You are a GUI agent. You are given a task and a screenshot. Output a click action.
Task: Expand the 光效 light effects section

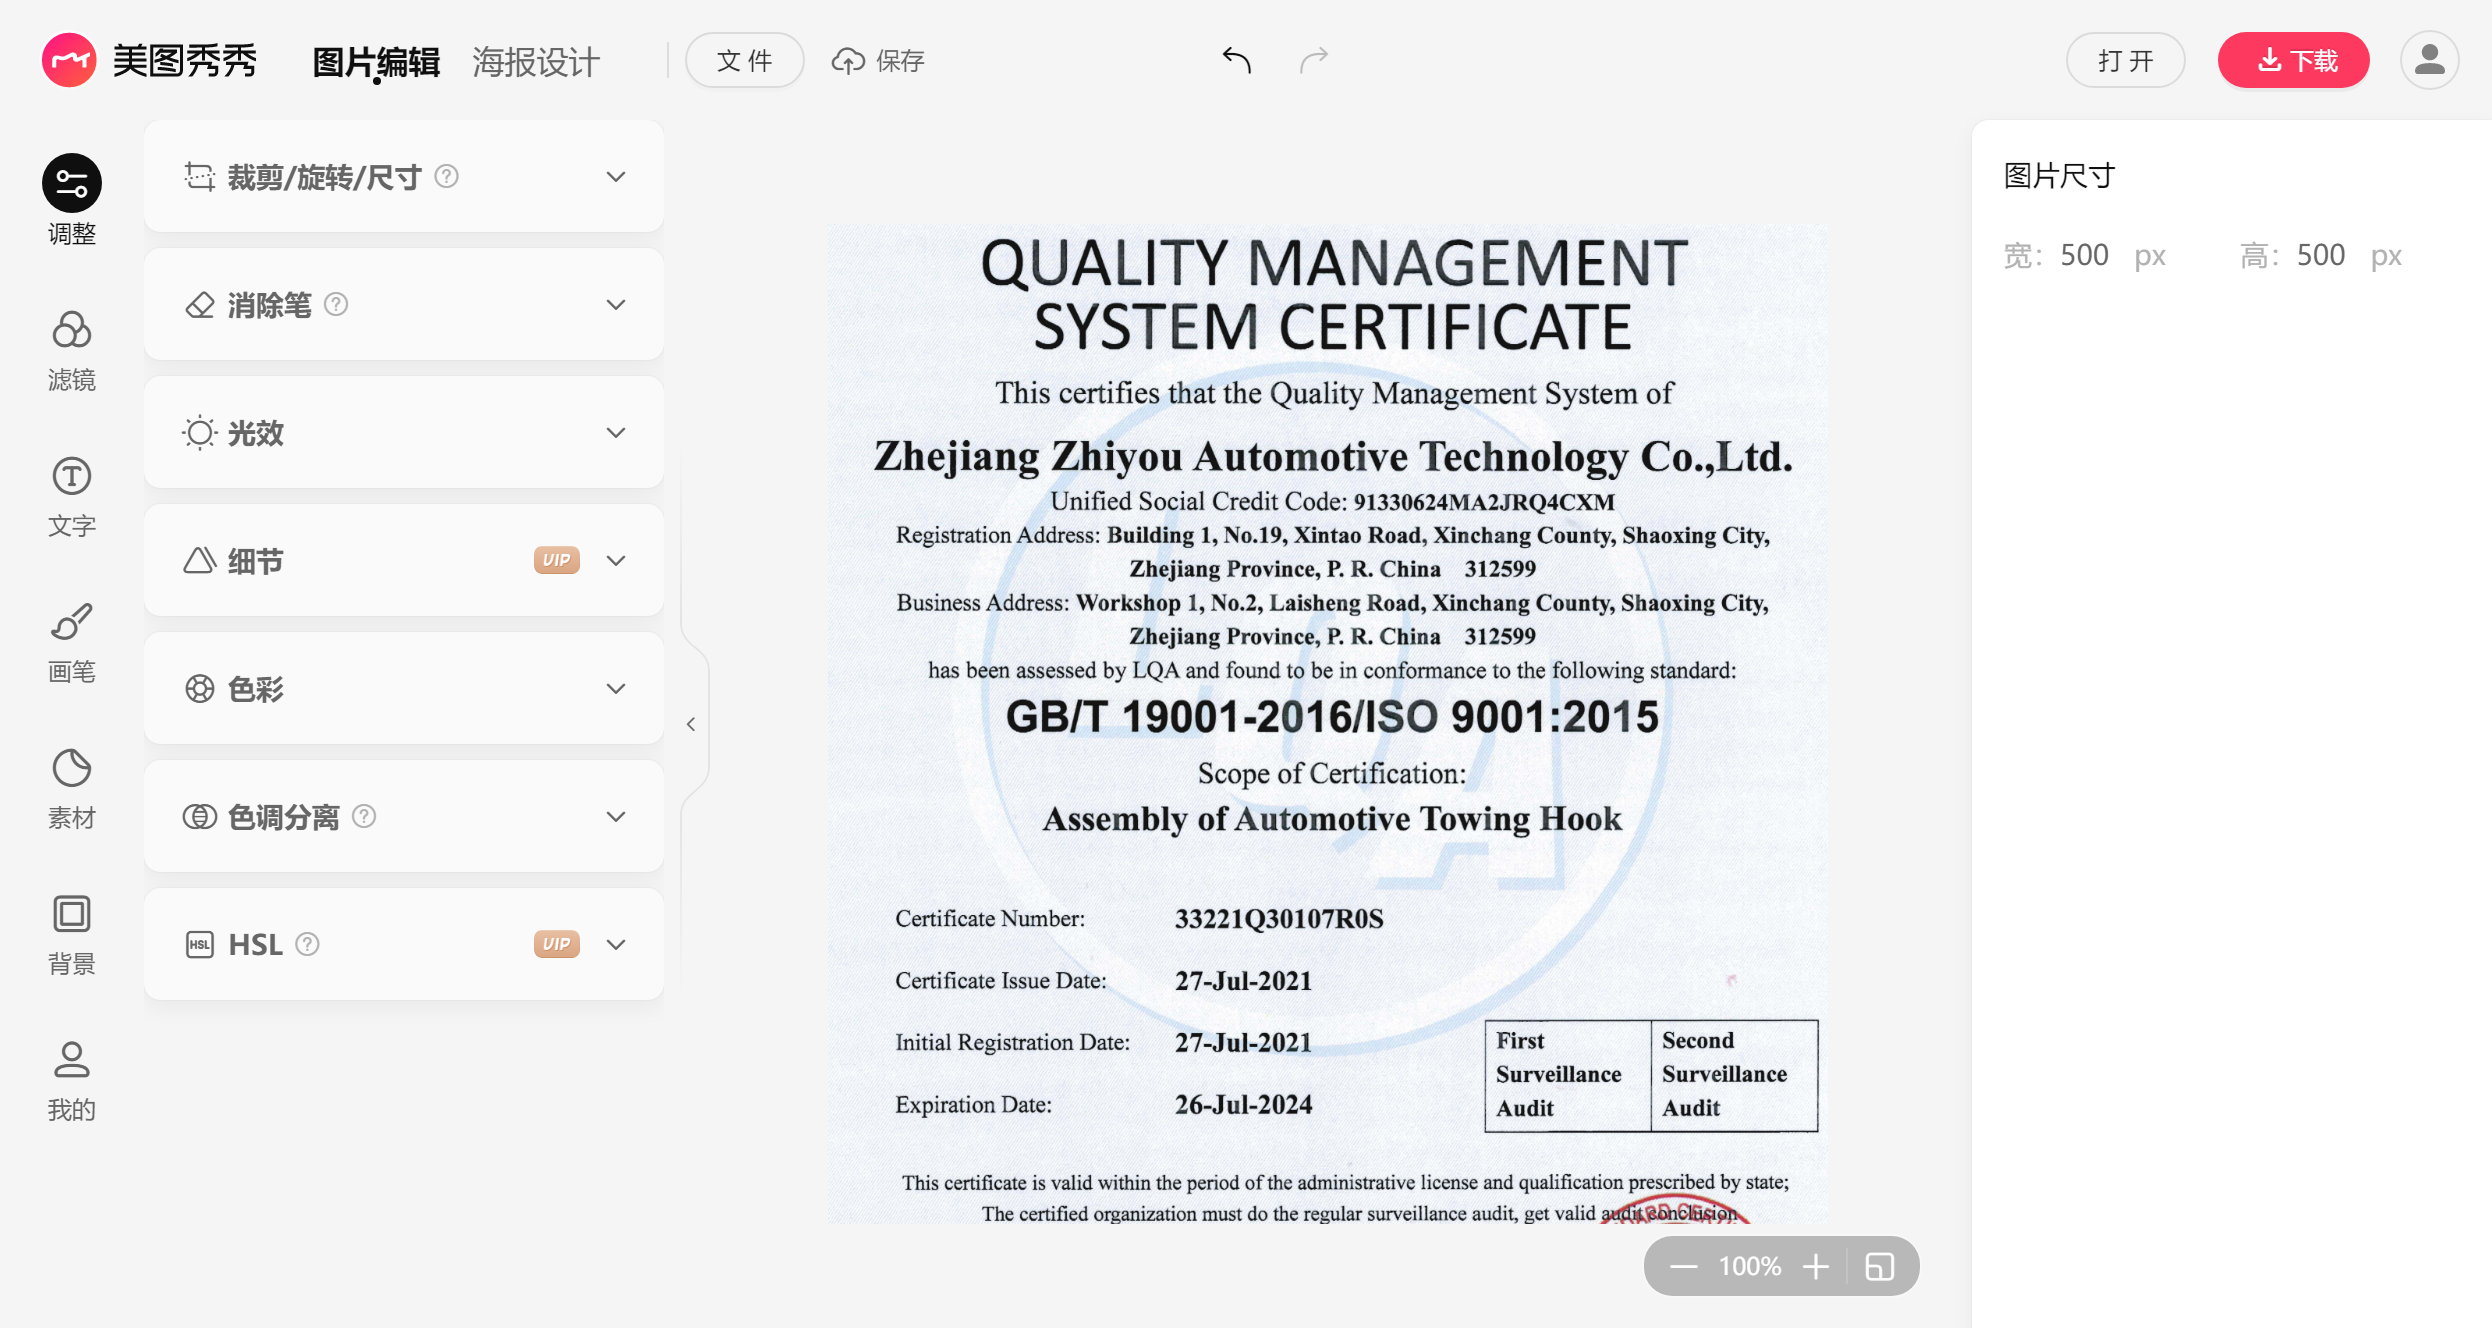pyautogui.click(x=616, y=433)
